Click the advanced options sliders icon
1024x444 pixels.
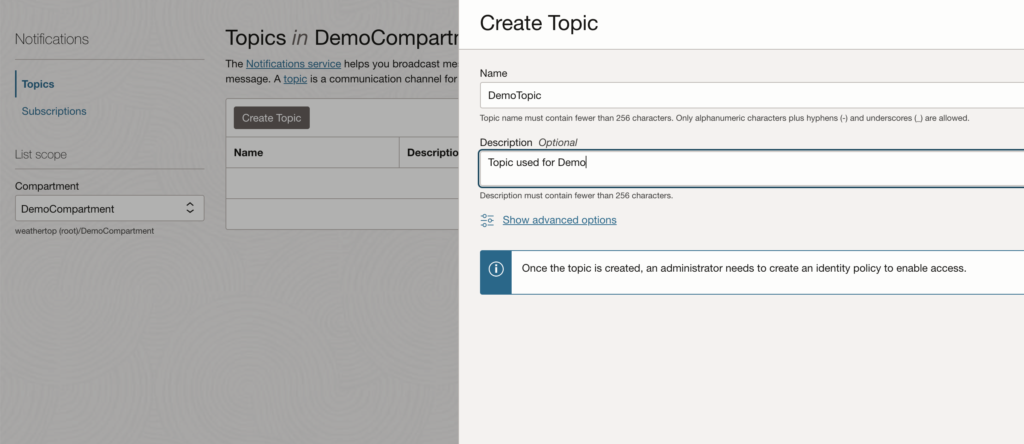pos(487,220)
